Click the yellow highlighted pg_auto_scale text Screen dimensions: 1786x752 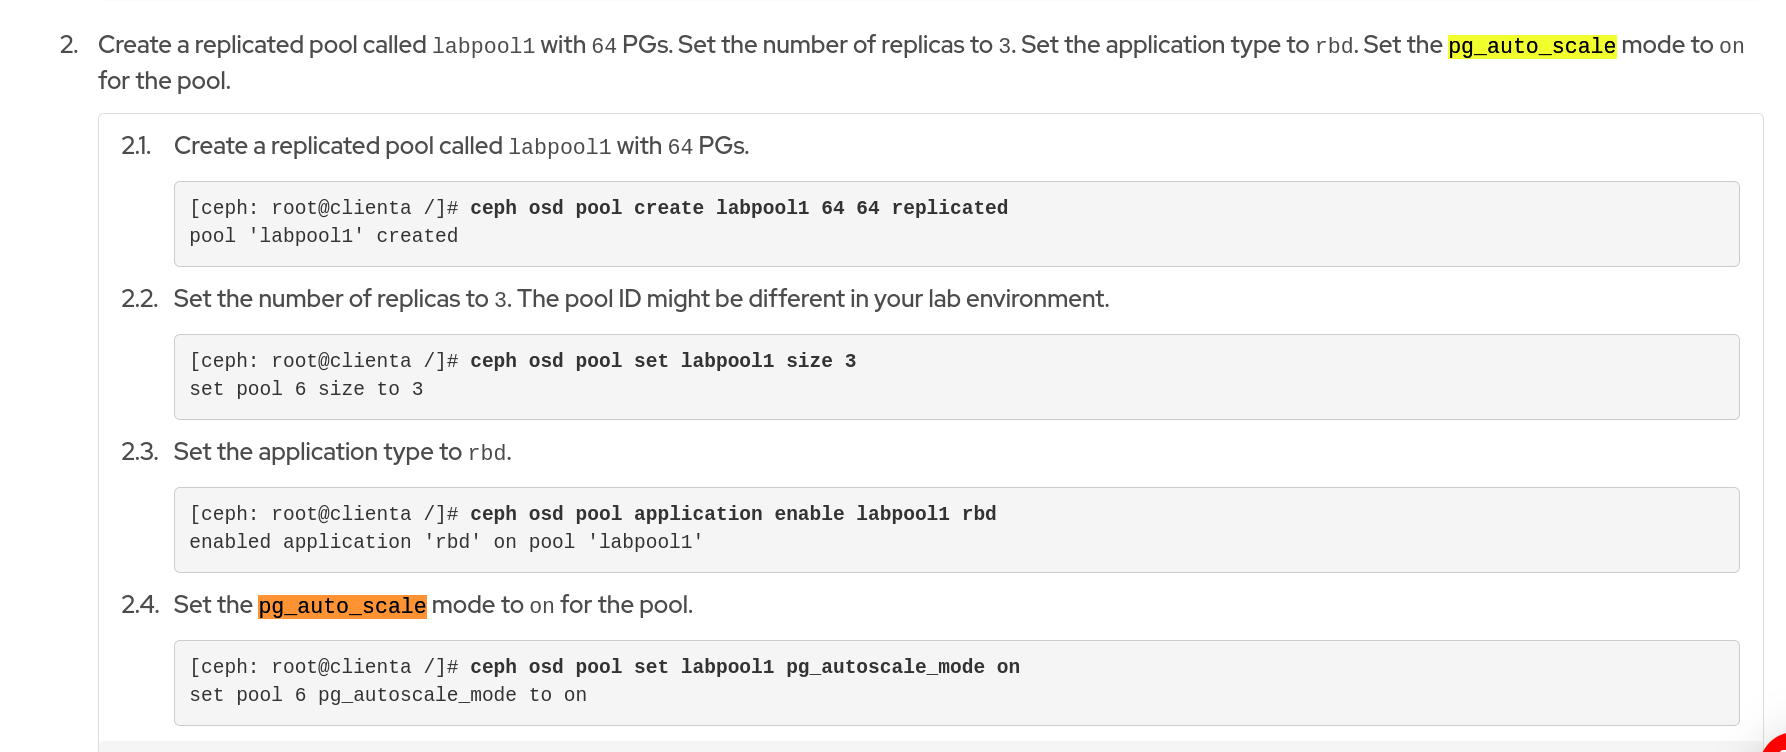1531,46
